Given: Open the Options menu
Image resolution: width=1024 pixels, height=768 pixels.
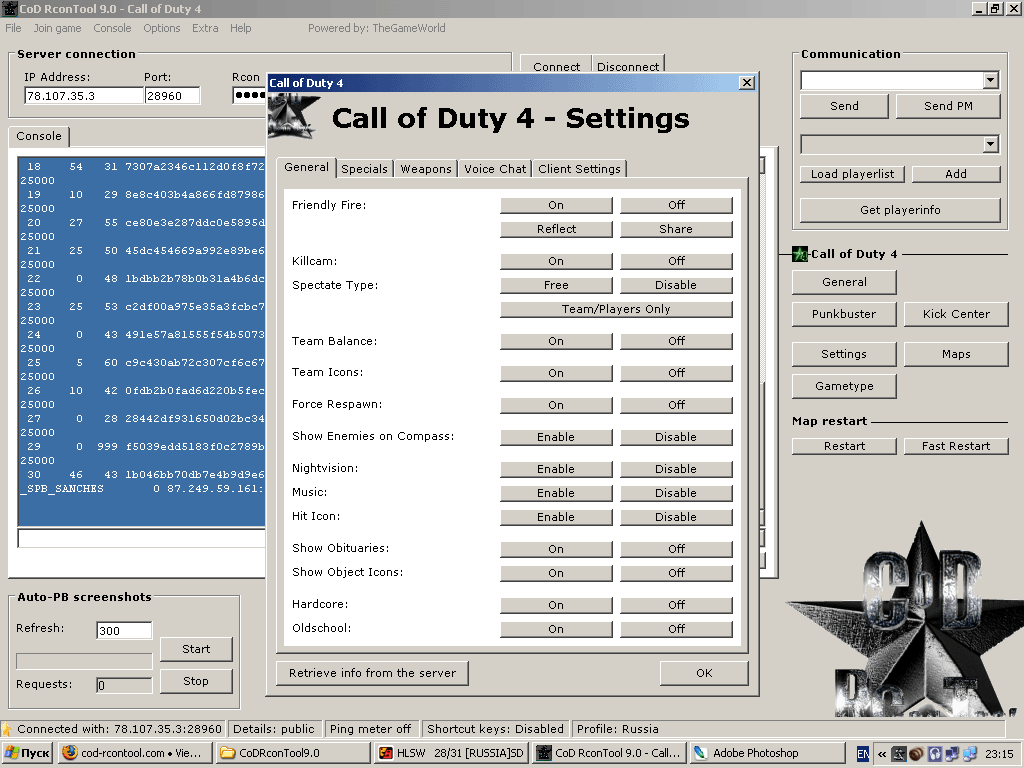Looking at the screenshot, I should click(162, 28).
